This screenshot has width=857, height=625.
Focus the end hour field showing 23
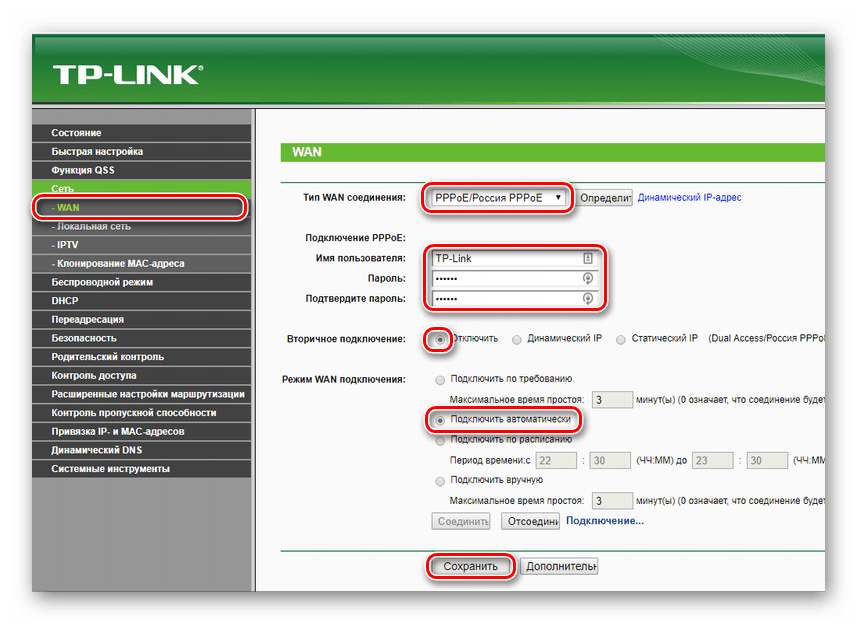[x=713, y=461]
